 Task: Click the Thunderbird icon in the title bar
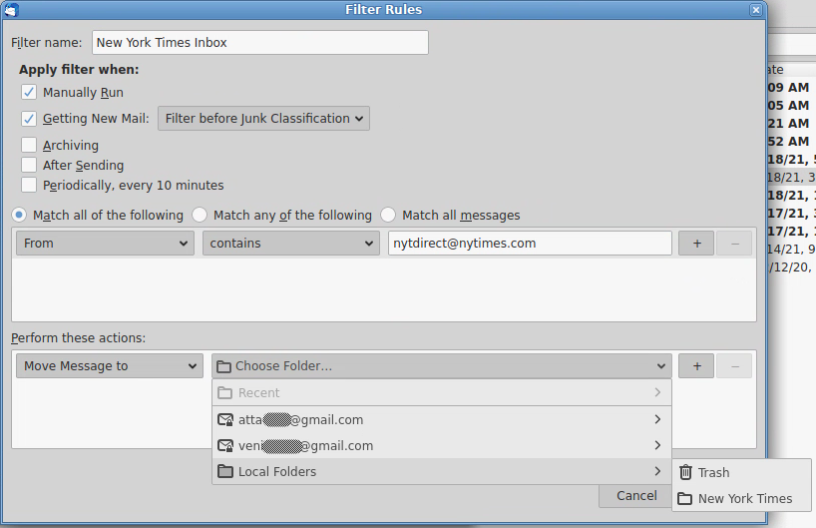[11, 9]
